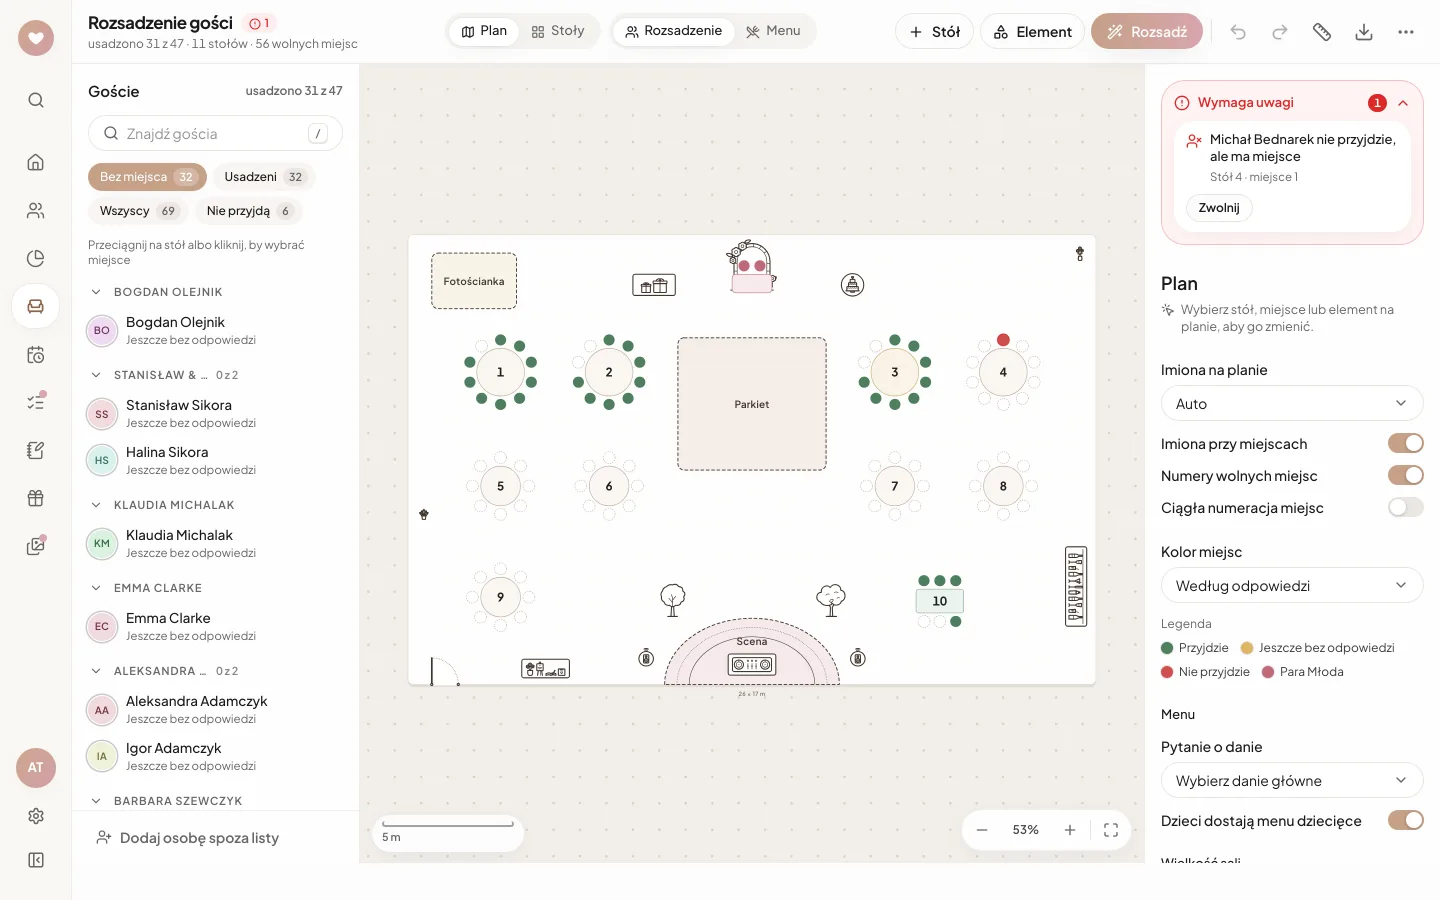Open settings gear in sidebar

(36, 816)
